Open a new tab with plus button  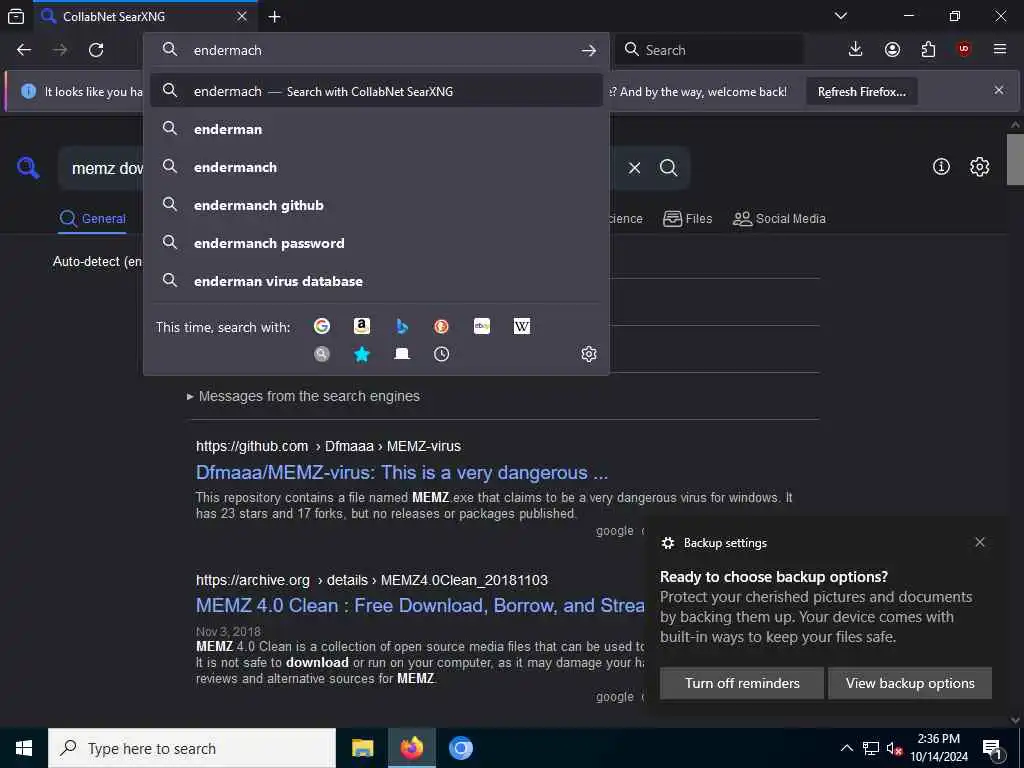point(275,16)
